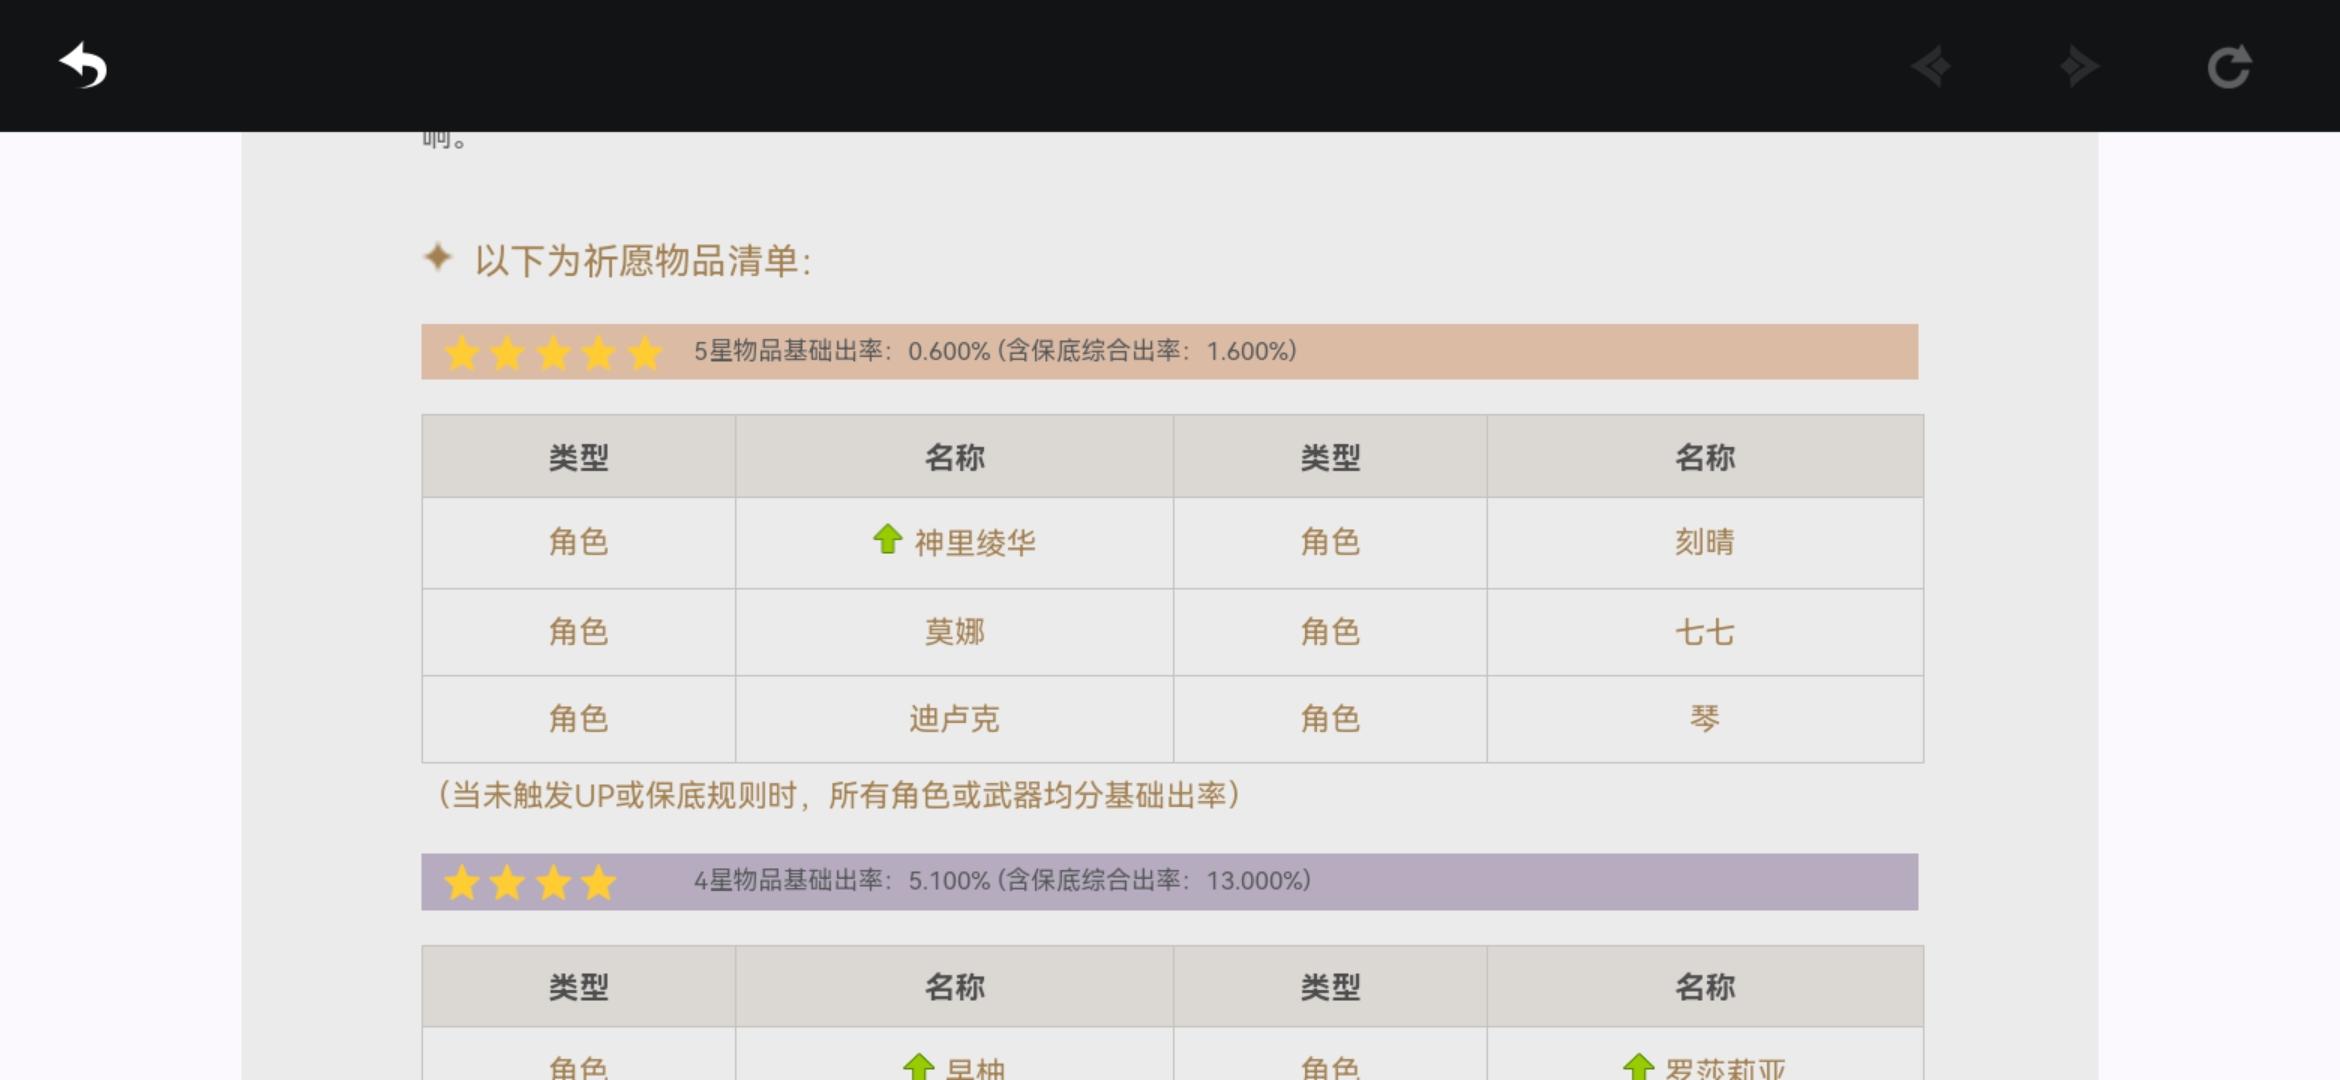Select the 角色 cell left of 琴
The width and height of the screenshot is (2340, 1080).
click(x=1330, y=719)
